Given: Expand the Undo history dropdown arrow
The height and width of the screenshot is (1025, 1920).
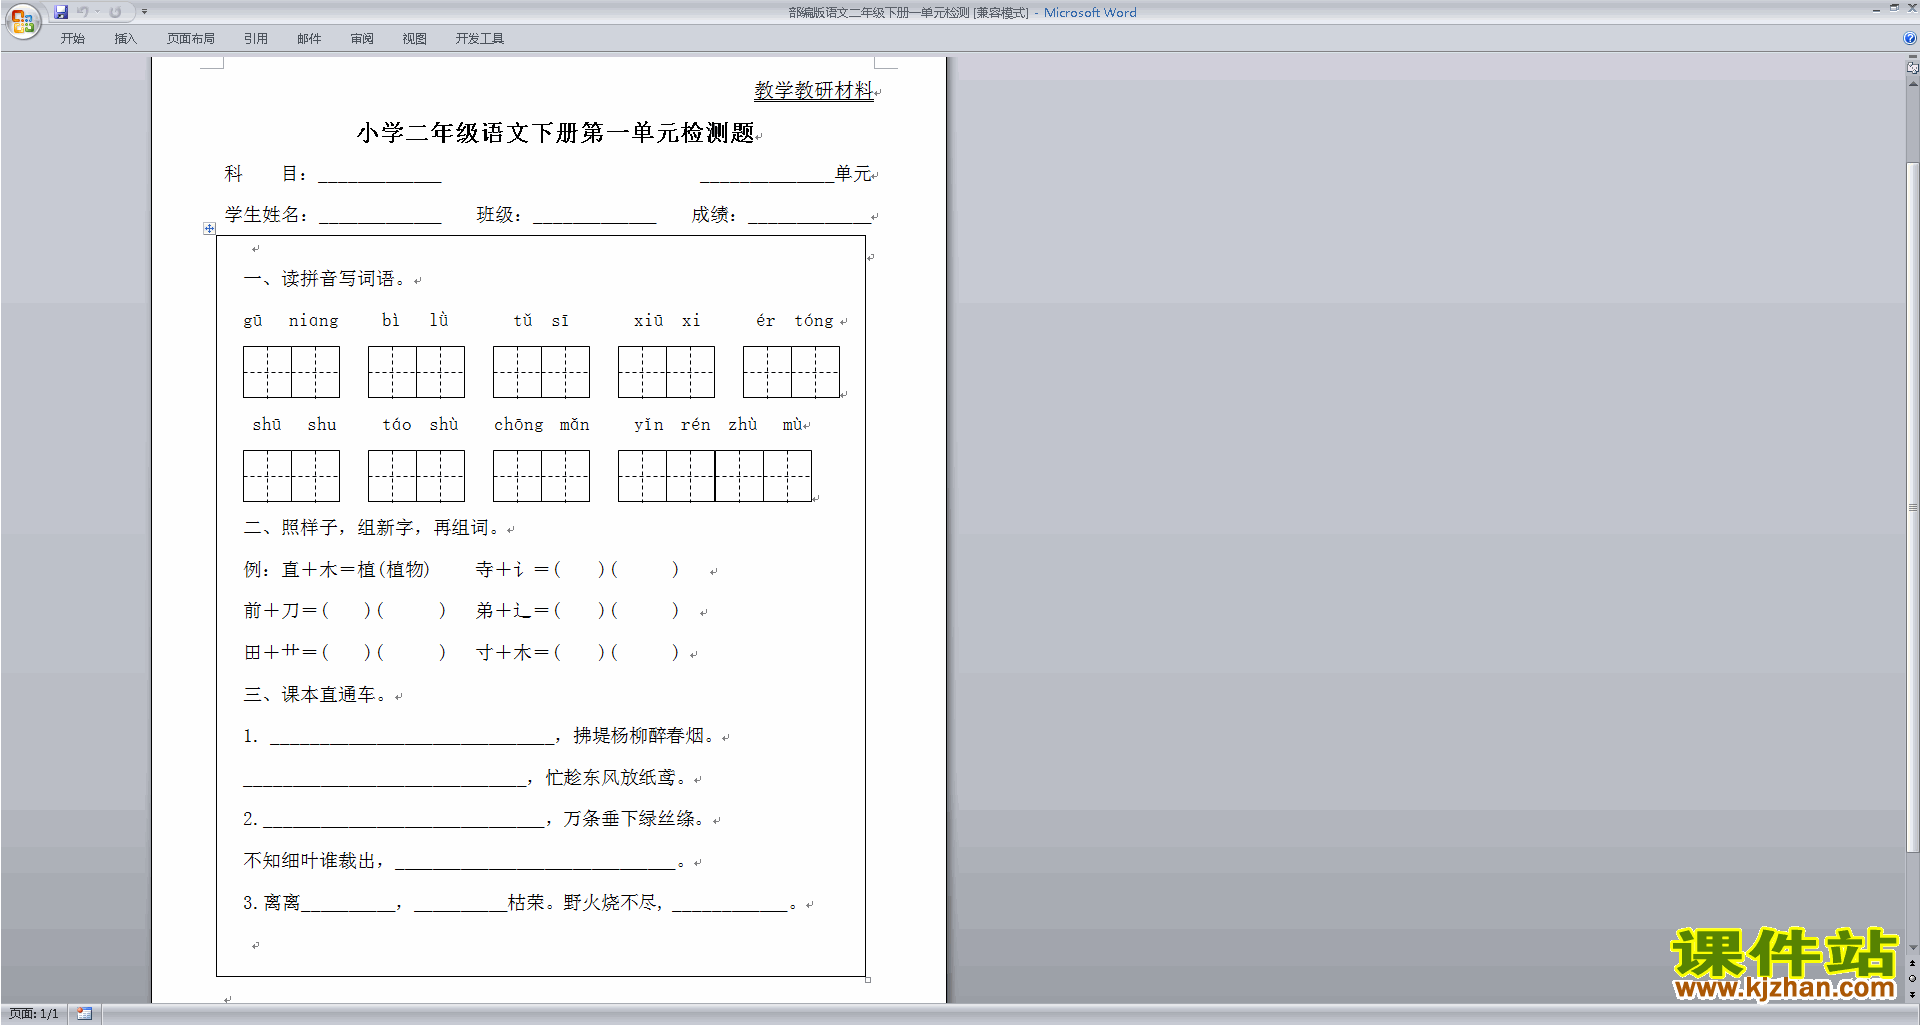Looking at the screenshot, I should [x=97, y=12].
